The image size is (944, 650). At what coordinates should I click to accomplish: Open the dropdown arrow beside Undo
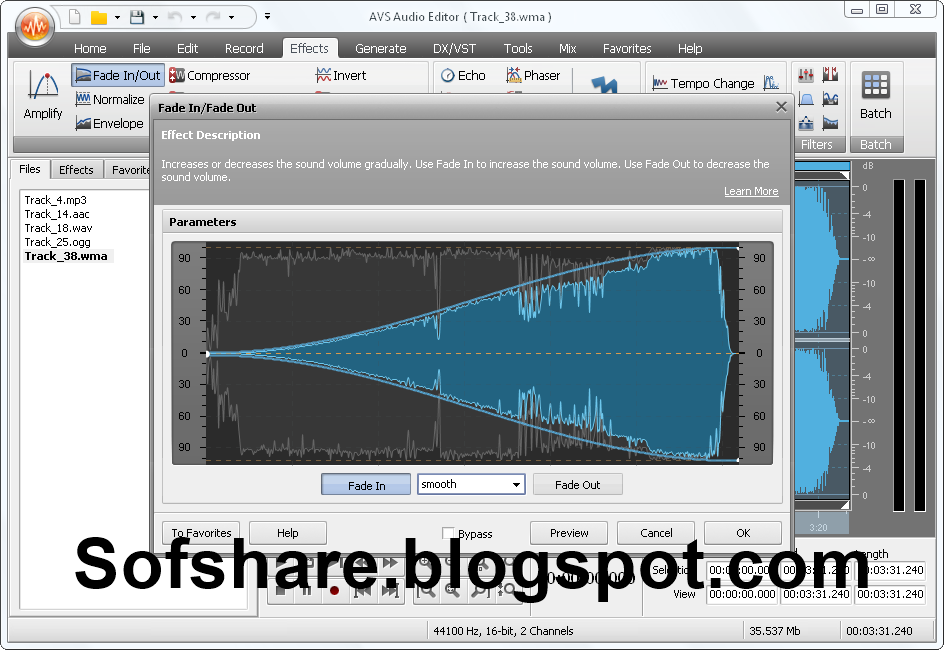193,17
